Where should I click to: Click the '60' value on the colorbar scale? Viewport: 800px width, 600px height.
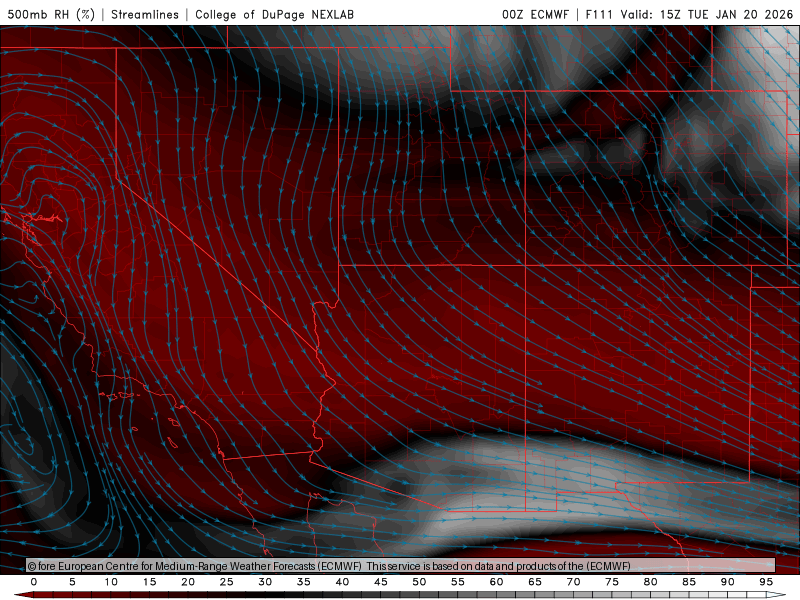(x=496, y=582)
